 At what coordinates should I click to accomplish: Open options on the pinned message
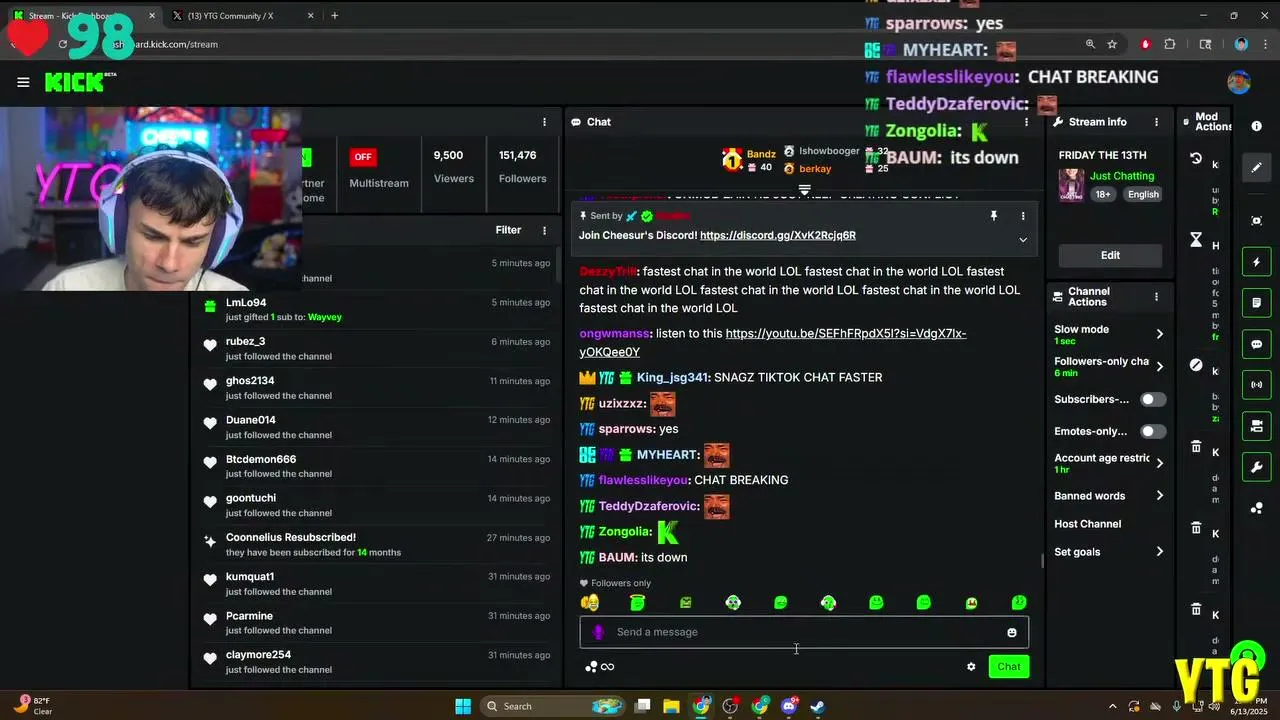click(1022, 216)
